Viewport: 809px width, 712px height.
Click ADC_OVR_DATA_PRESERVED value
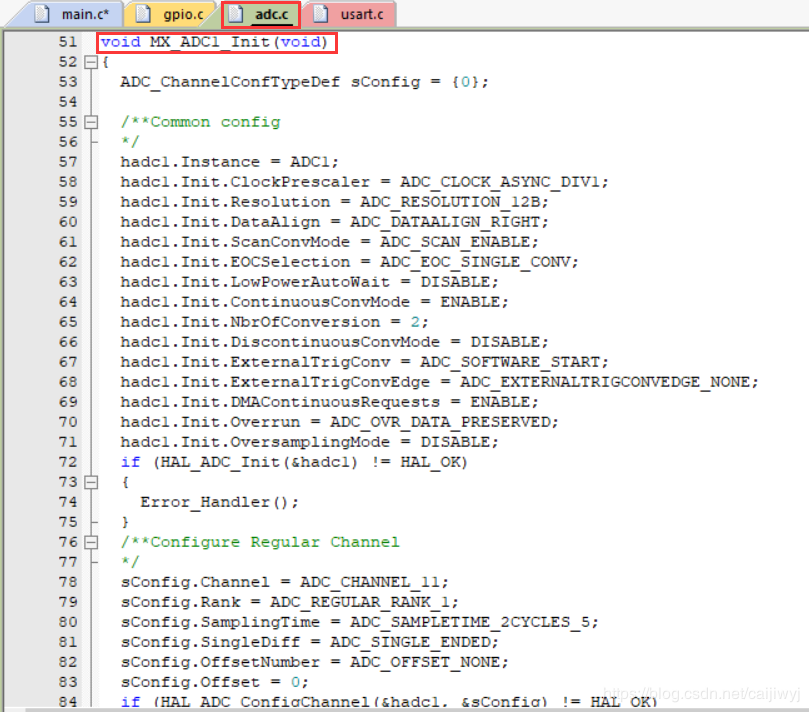[x=440, y=422]
